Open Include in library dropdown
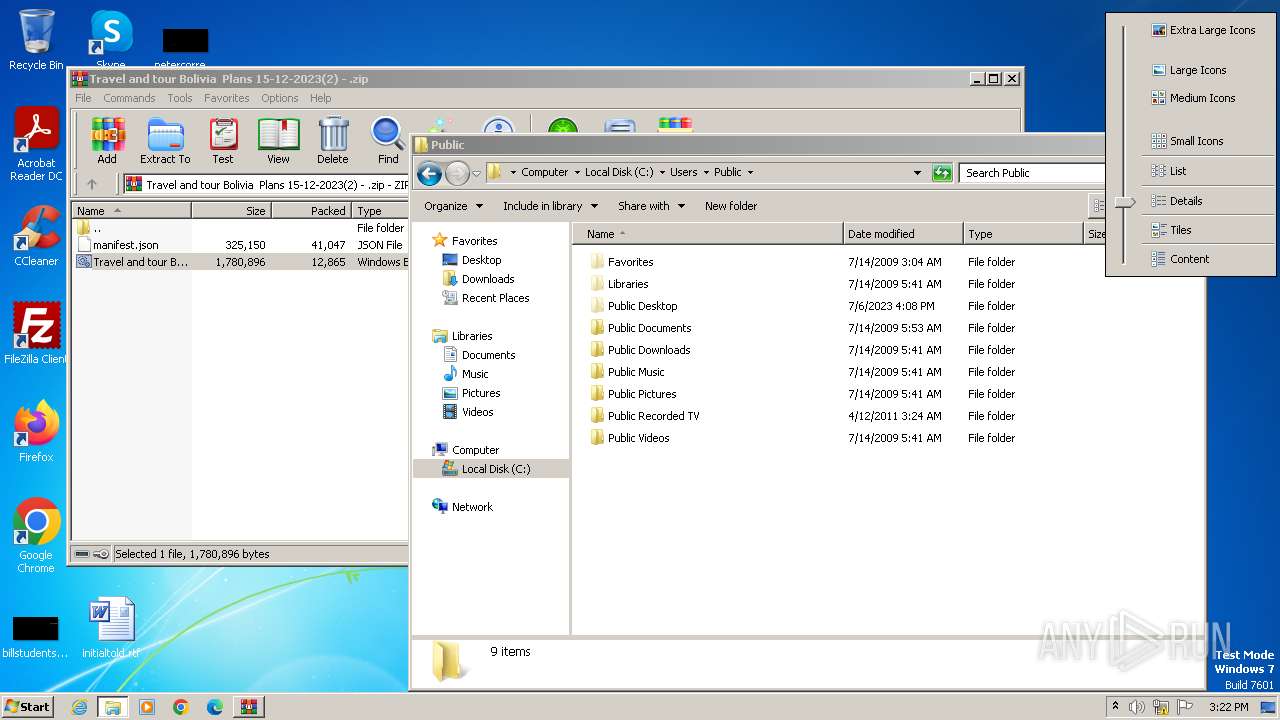The width and height of the screenshot is (1280, 720). click(550, 206)
